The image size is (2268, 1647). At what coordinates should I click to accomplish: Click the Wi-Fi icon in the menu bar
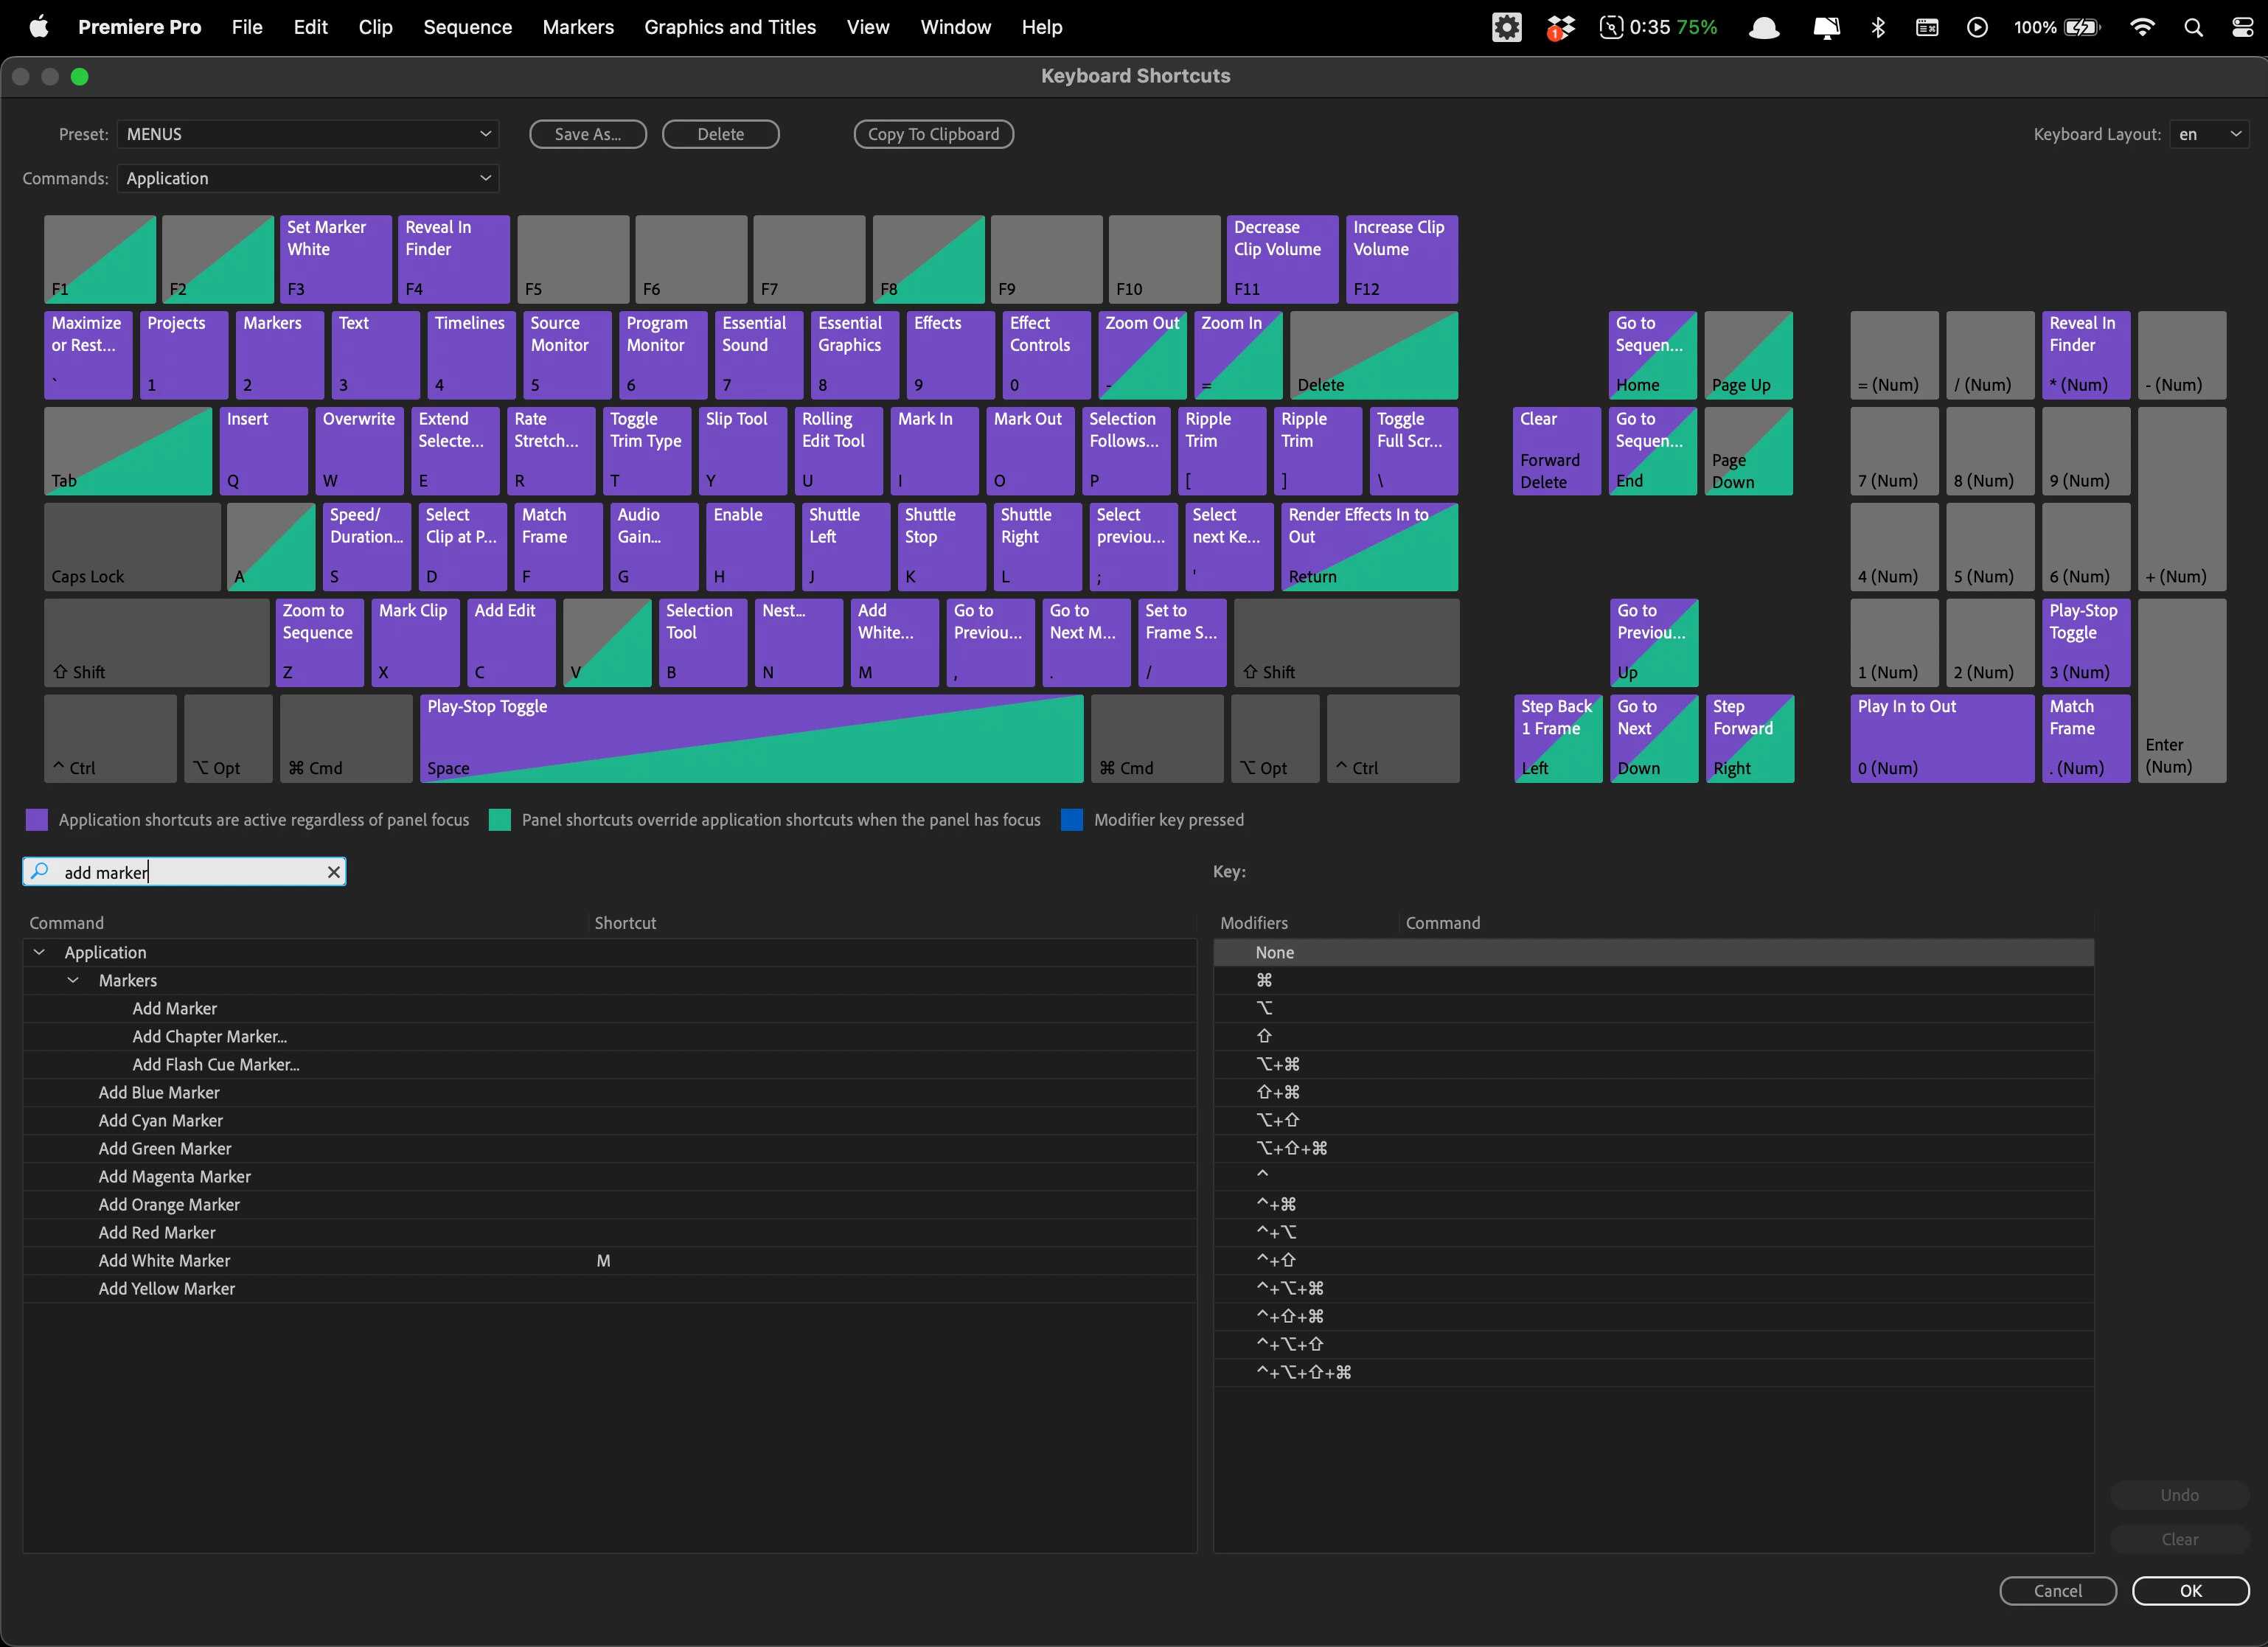pyautogui.click(x=2141, y=27)
